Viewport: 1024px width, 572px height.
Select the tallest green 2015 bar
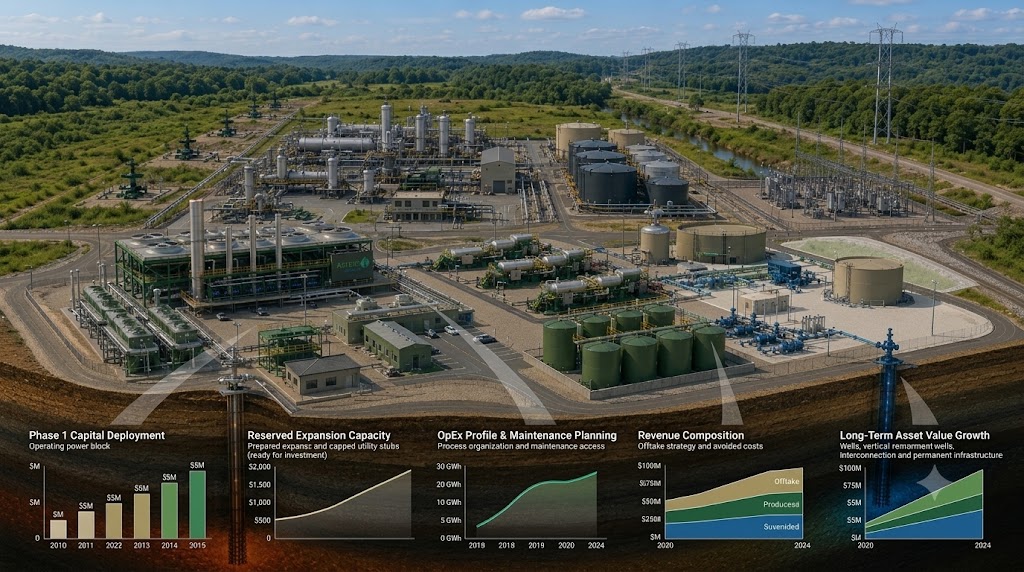[197, 505]
